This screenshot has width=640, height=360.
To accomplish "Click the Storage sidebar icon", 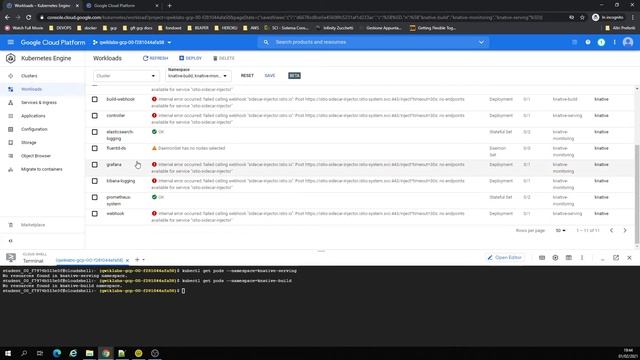I will point(11,142).
